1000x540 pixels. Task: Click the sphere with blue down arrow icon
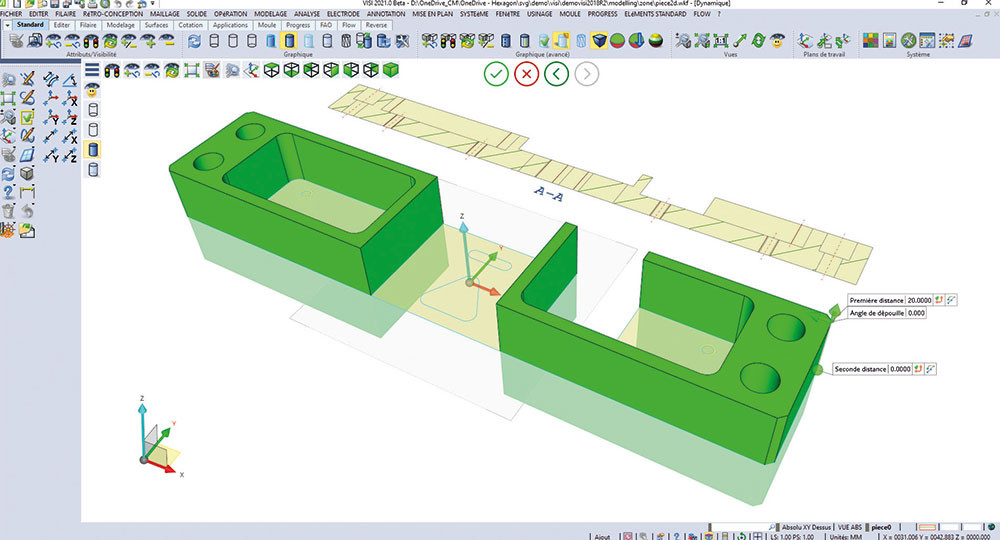[636, 41]
